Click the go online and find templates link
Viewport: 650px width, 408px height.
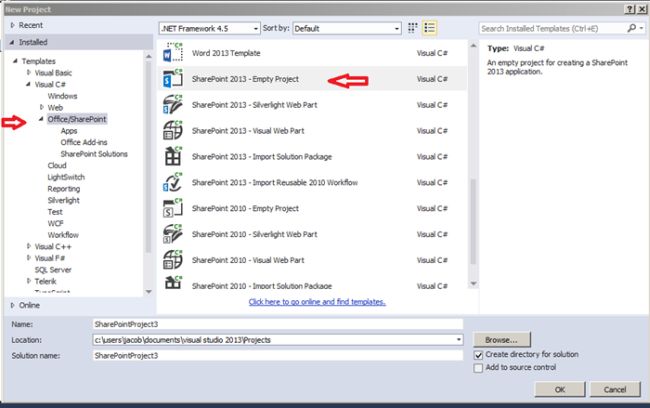(317, 302)
